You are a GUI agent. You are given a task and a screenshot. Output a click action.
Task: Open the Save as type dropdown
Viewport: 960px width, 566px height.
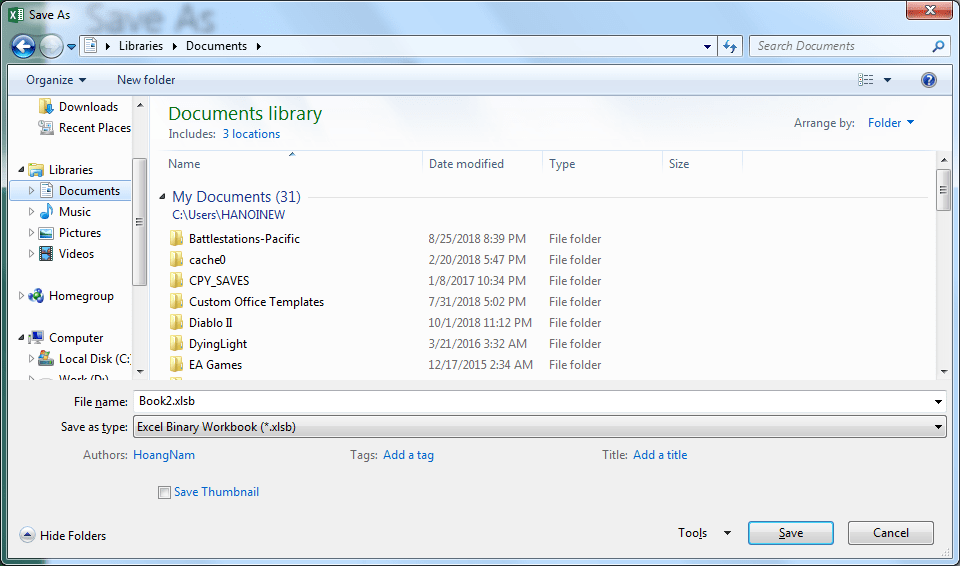[539, 427]
